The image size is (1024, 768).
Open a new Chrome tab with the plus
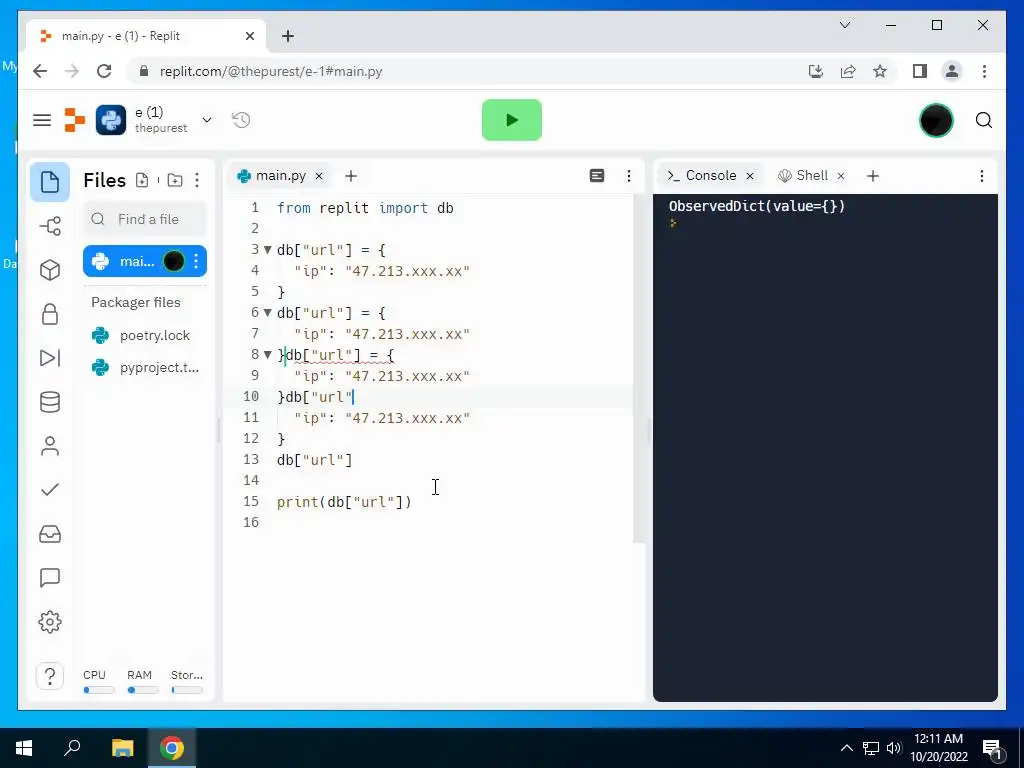(288, 36)
